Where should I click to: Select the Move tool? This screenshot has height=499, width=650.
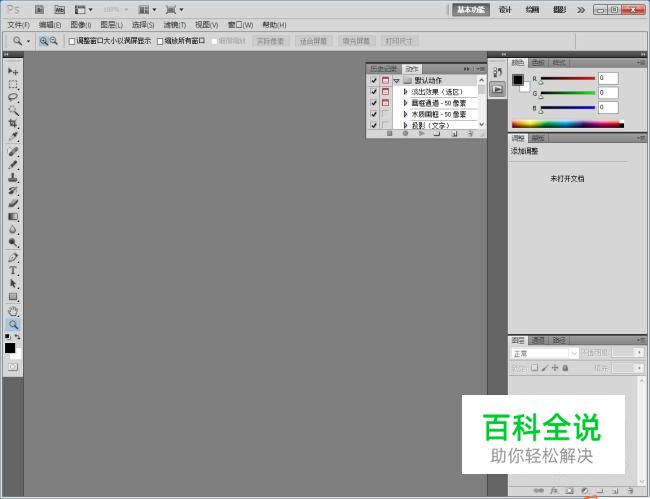(x=12, y=71)
